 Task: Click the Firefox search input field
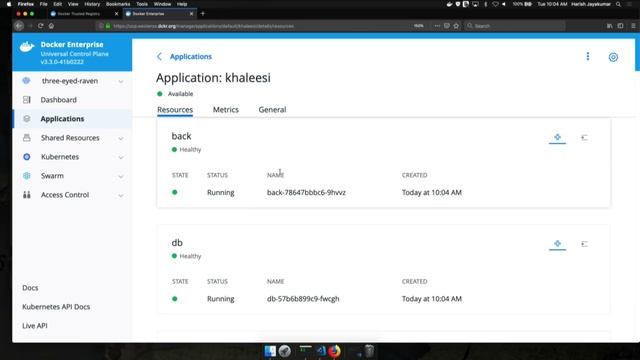pyautogui.click(x=515, y=26)
